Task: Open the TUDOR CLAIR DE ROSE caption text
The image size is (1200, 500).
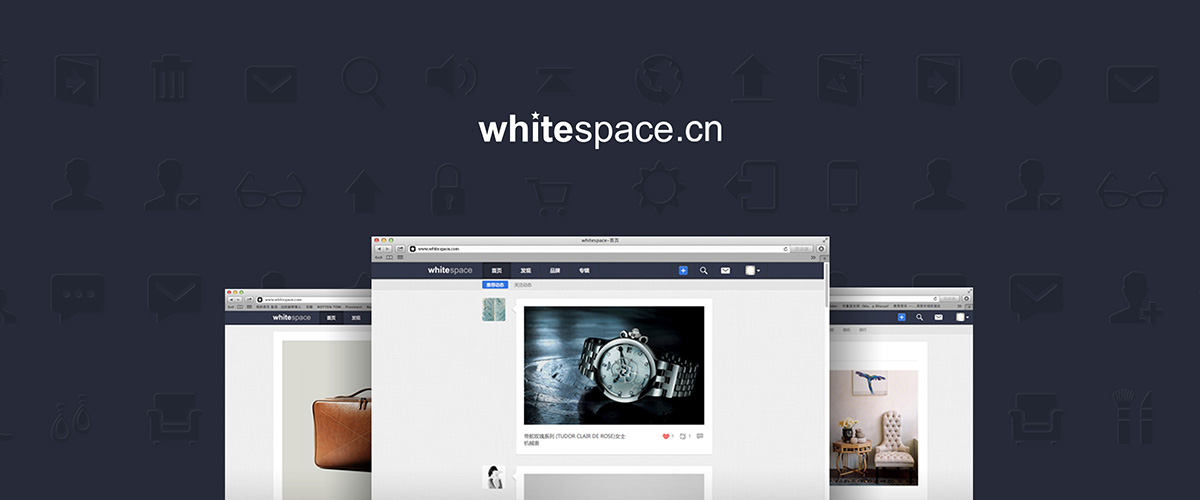Action: 575,440
